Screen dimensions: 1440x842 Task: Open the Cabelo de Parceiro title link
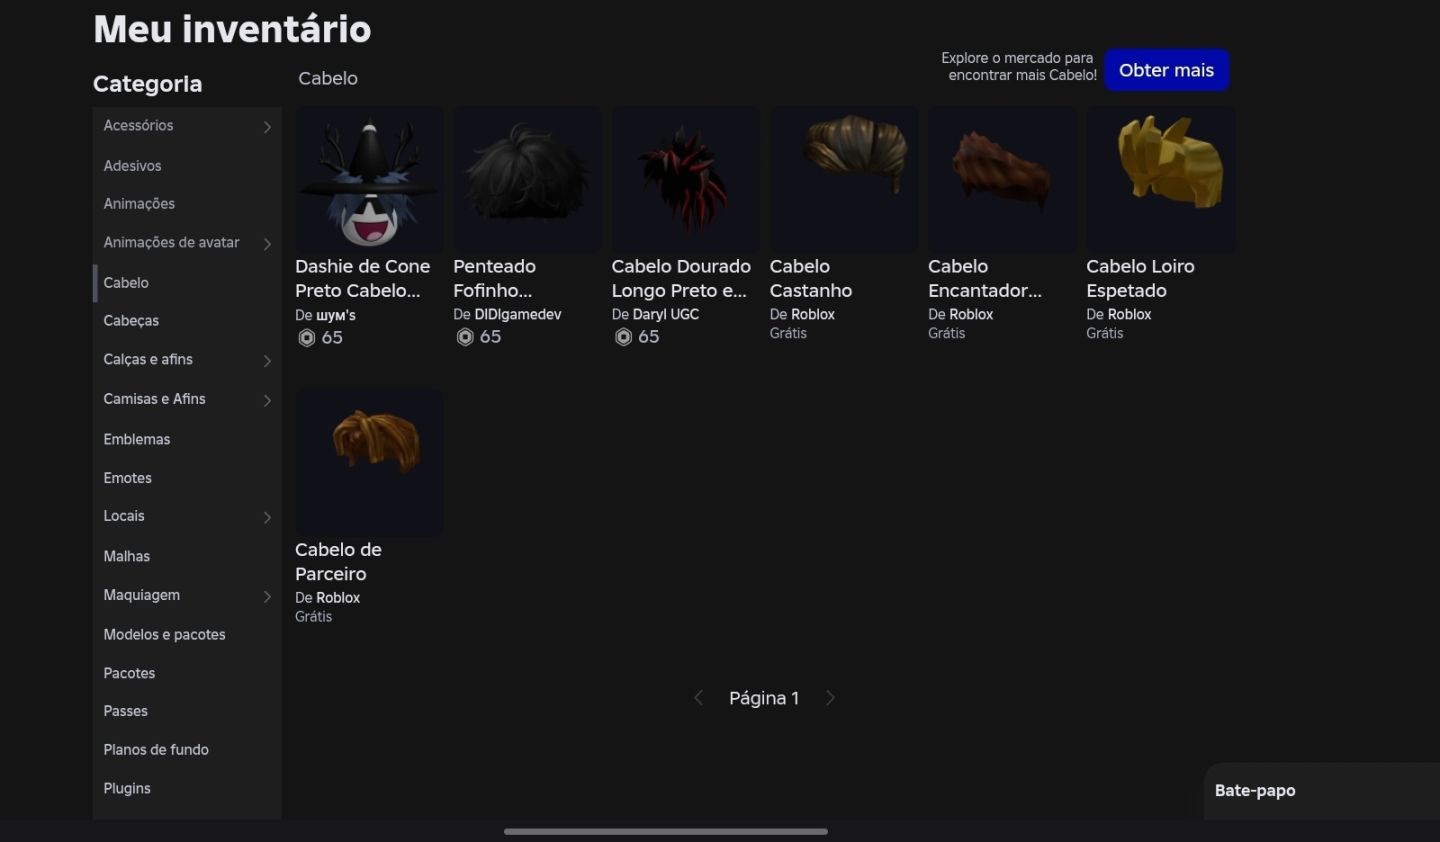click(338, 562)
